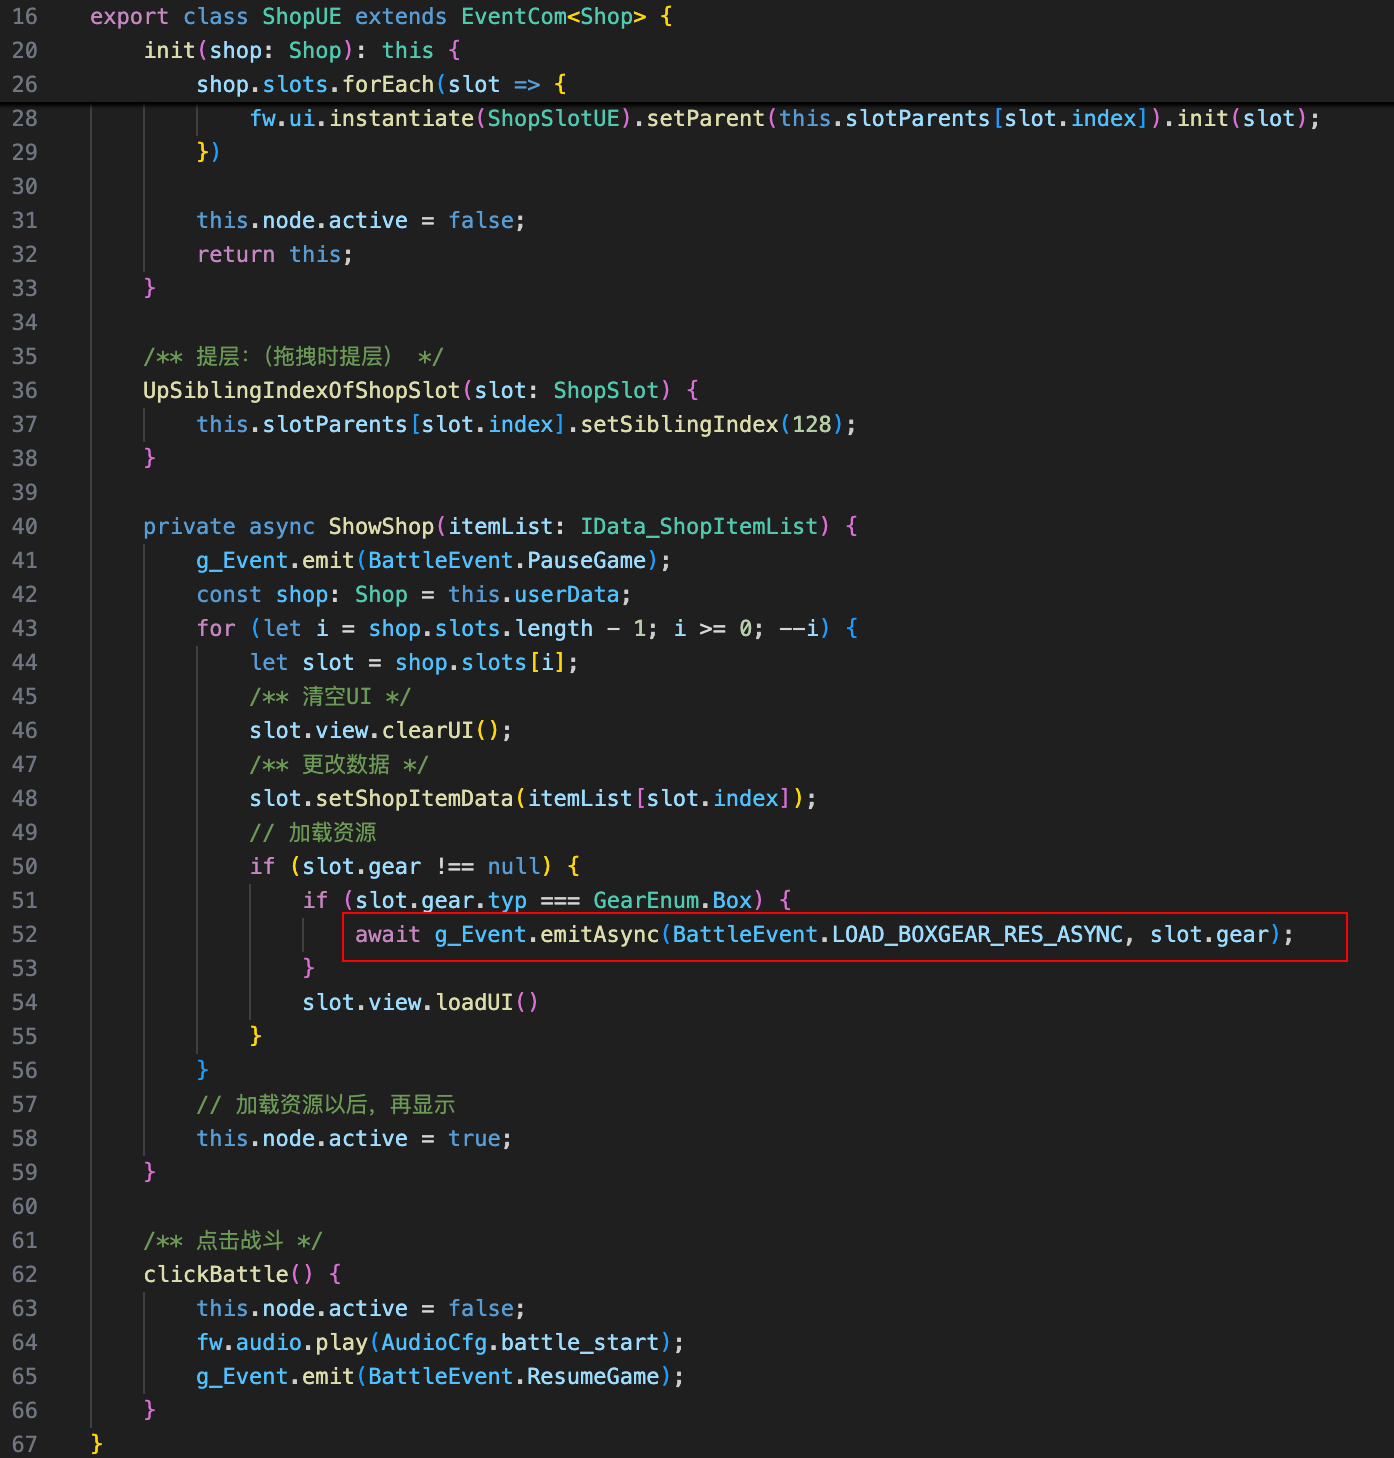The width and height of the screenshot is (1394, 1458).
Task: Click line number 36 in the gutter
Action: tap(25, 390)
